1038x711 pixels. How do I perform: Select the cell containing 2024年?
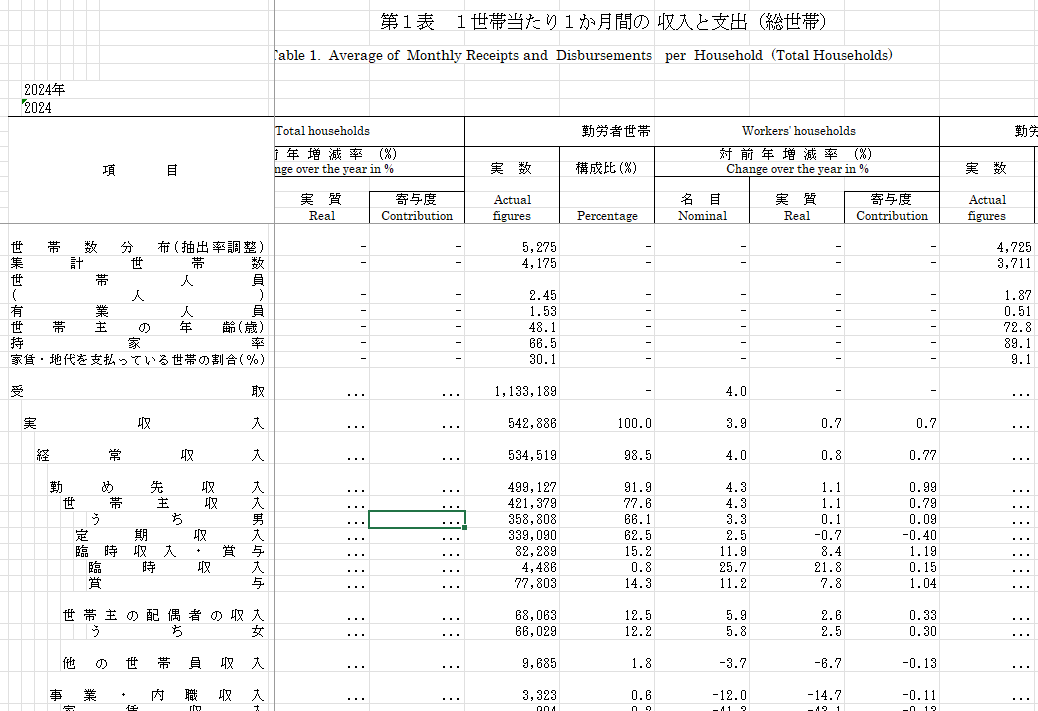point(44,89)
